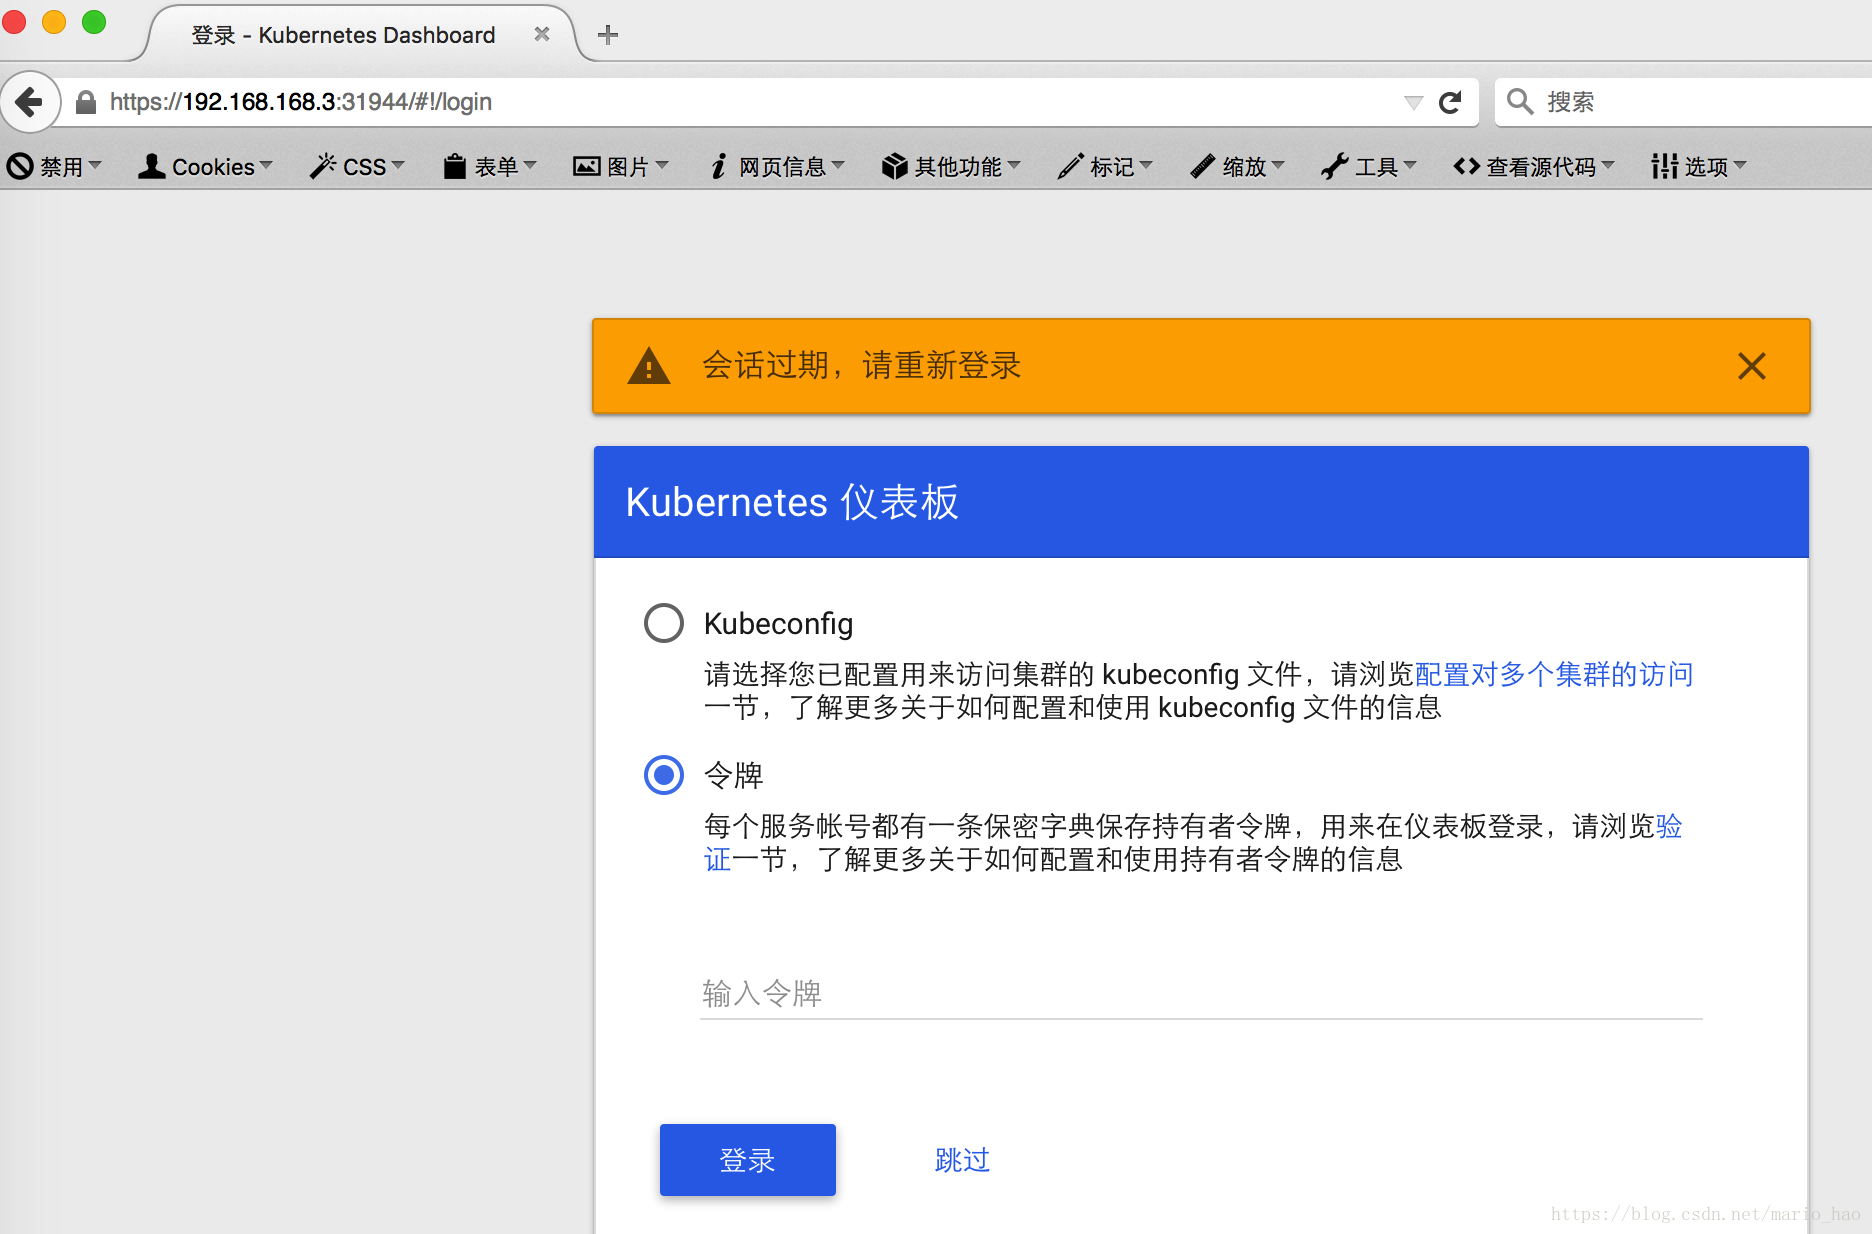Screen dimensions: 1872x1234
Task: Expand the 禁用 dropdown arrow
Action: (95, 165)
